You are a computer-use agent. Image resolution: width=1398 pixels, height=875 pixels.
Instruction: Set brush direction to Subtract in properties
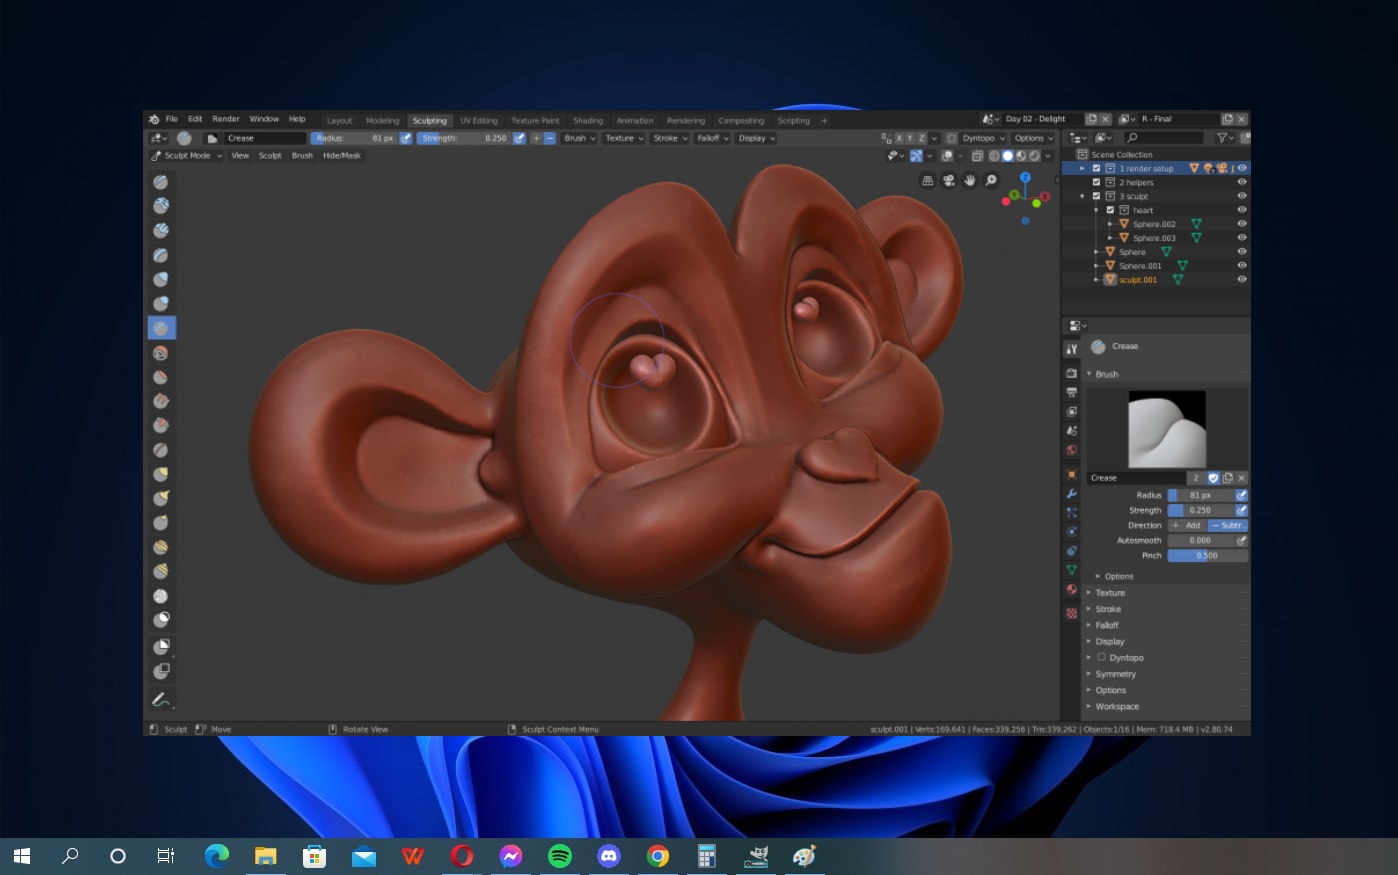(1228, 525)
